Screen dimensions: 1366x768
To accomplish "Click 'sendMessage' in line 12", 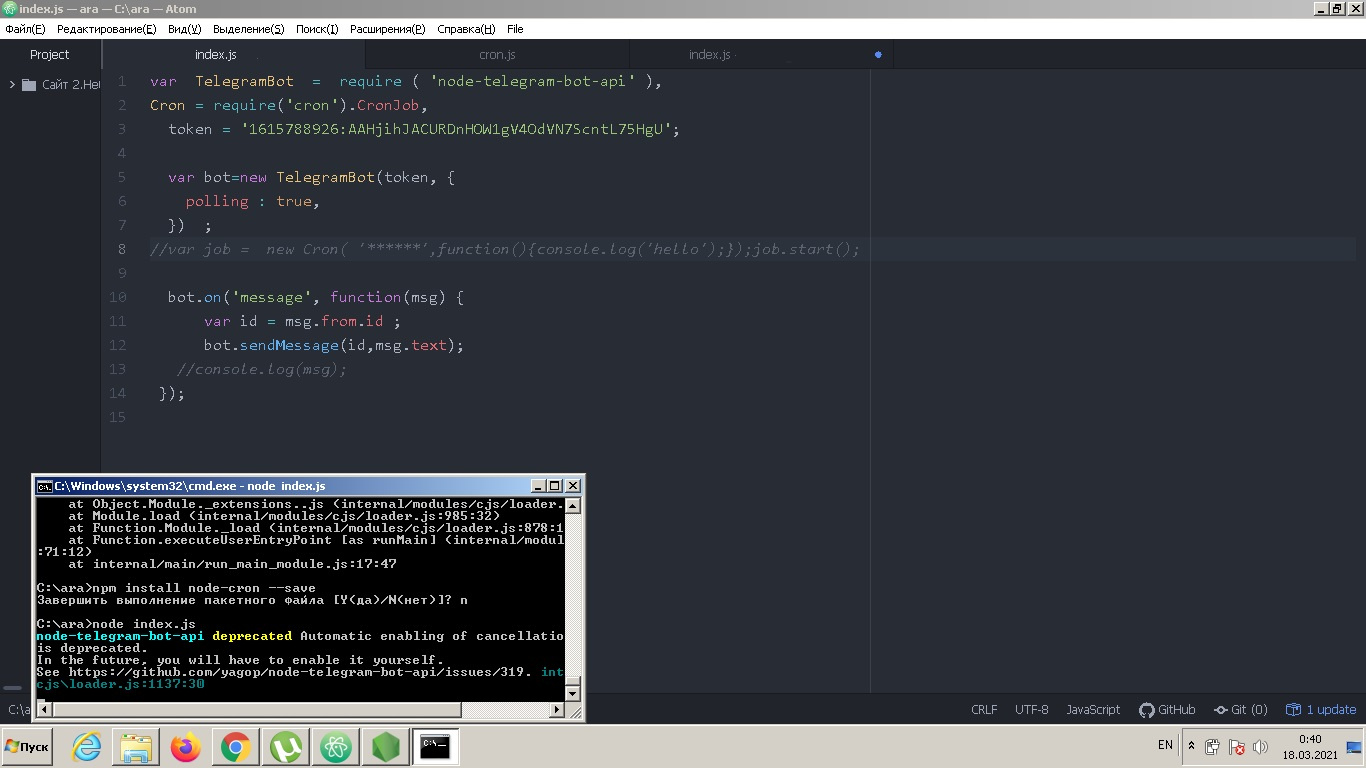I will point(289,345).
